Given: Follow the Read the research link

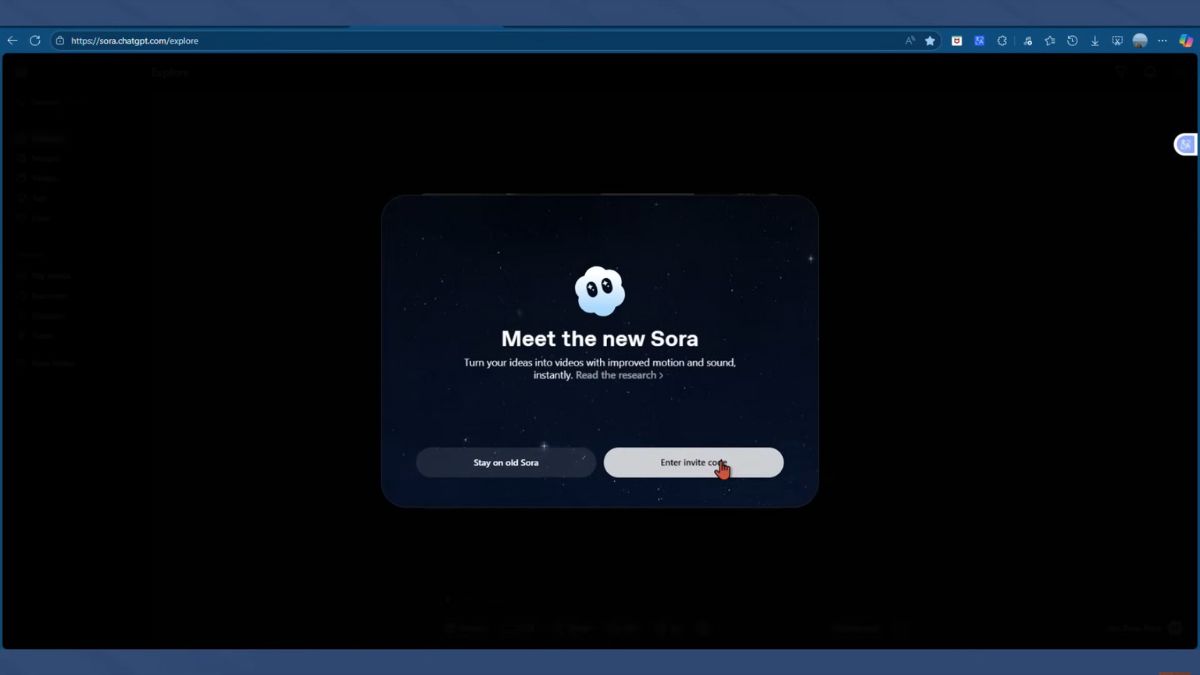Looking at the screenshot, I should [619, 375].
